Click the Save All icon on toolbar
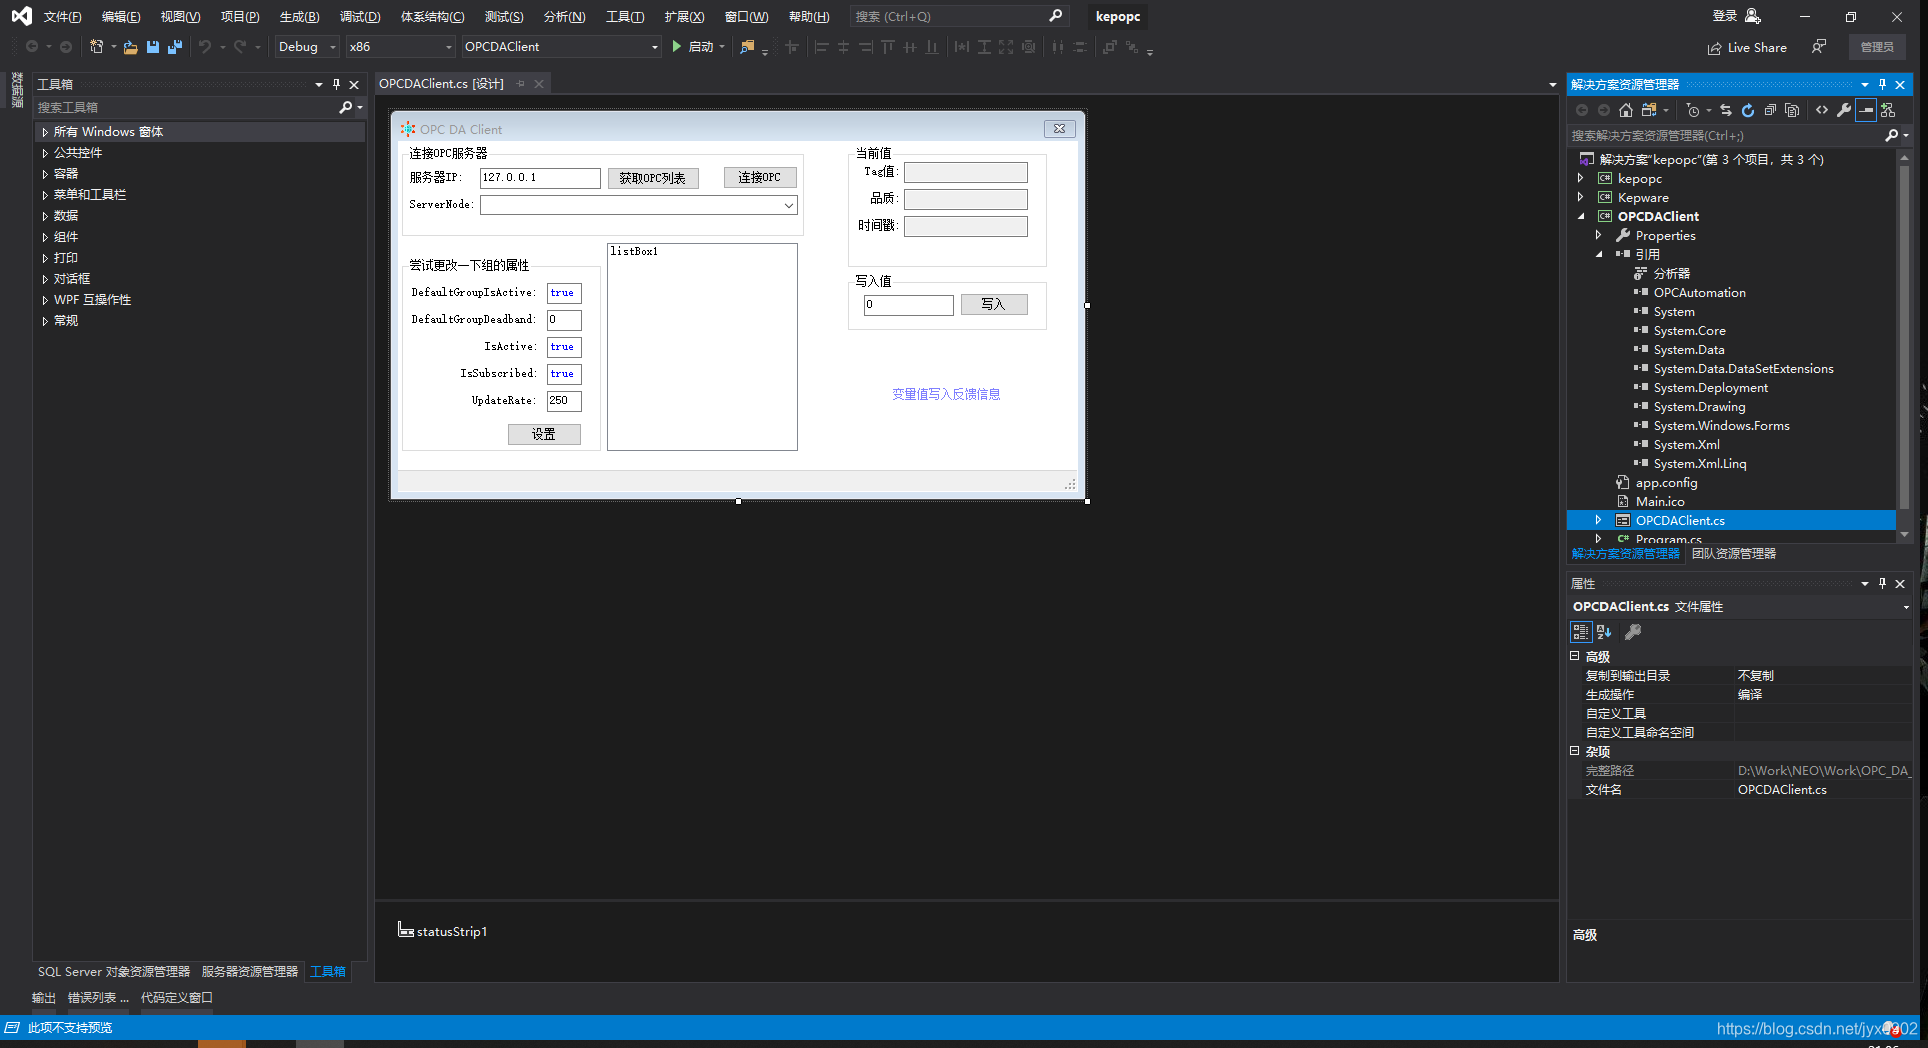This screenshot has height=1048, width=1928. (x=175, y=47)
